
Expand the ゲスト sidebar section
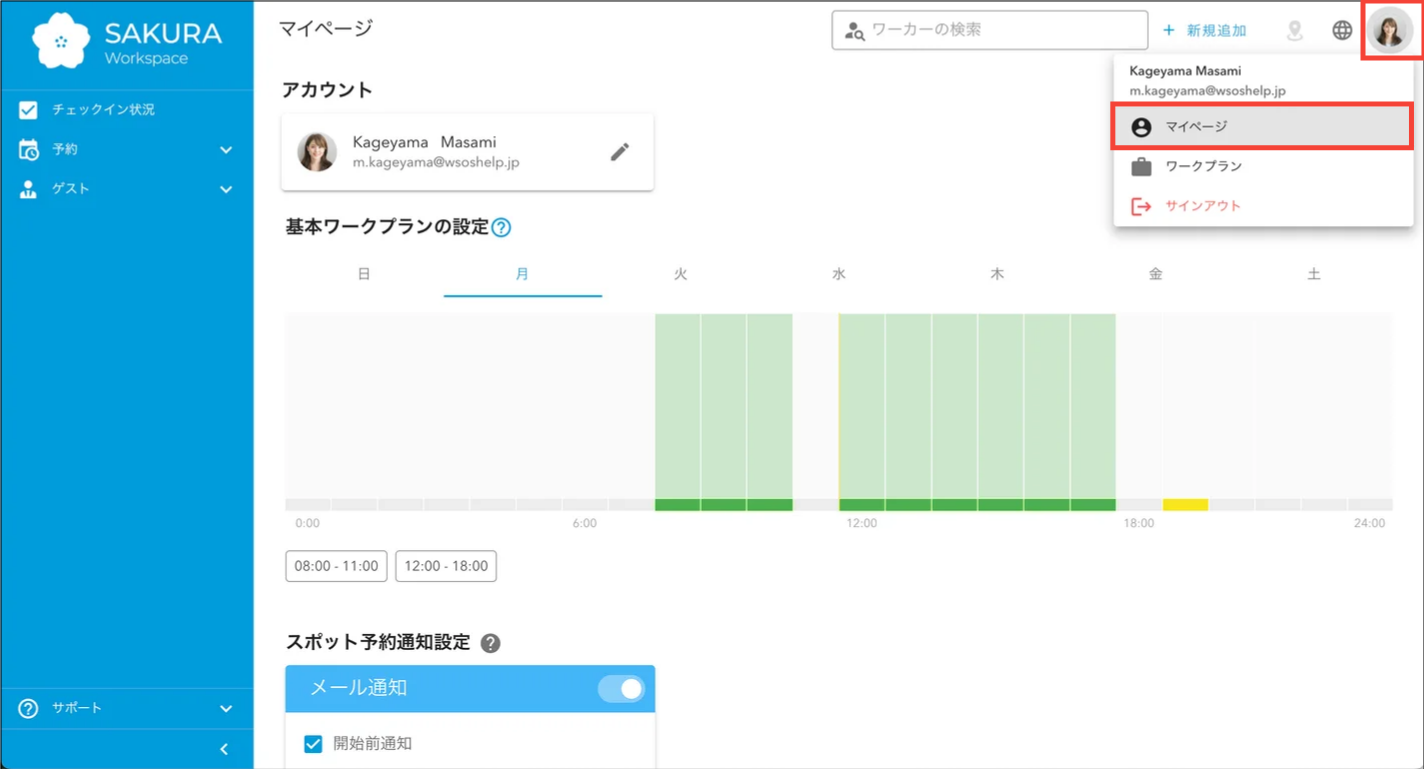[226, 189]
